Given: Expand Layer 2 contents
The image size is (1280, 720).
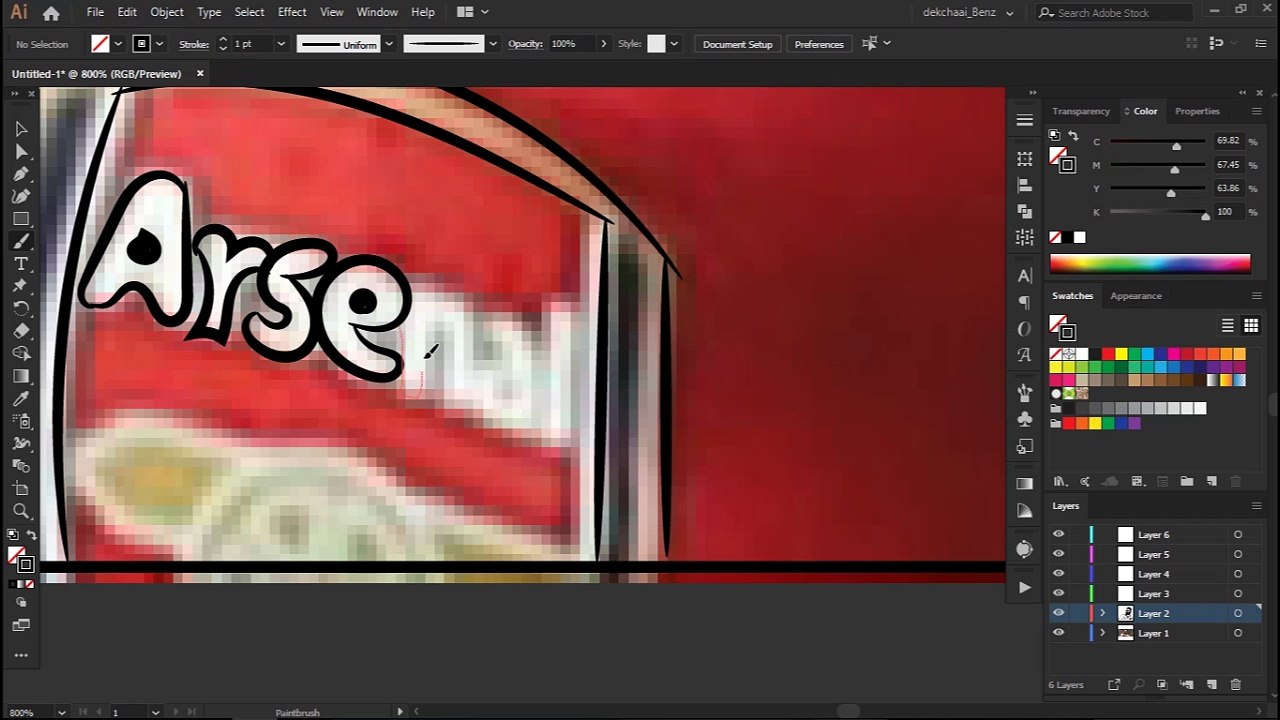Looking at the screenshot, I should [1102, 613].
